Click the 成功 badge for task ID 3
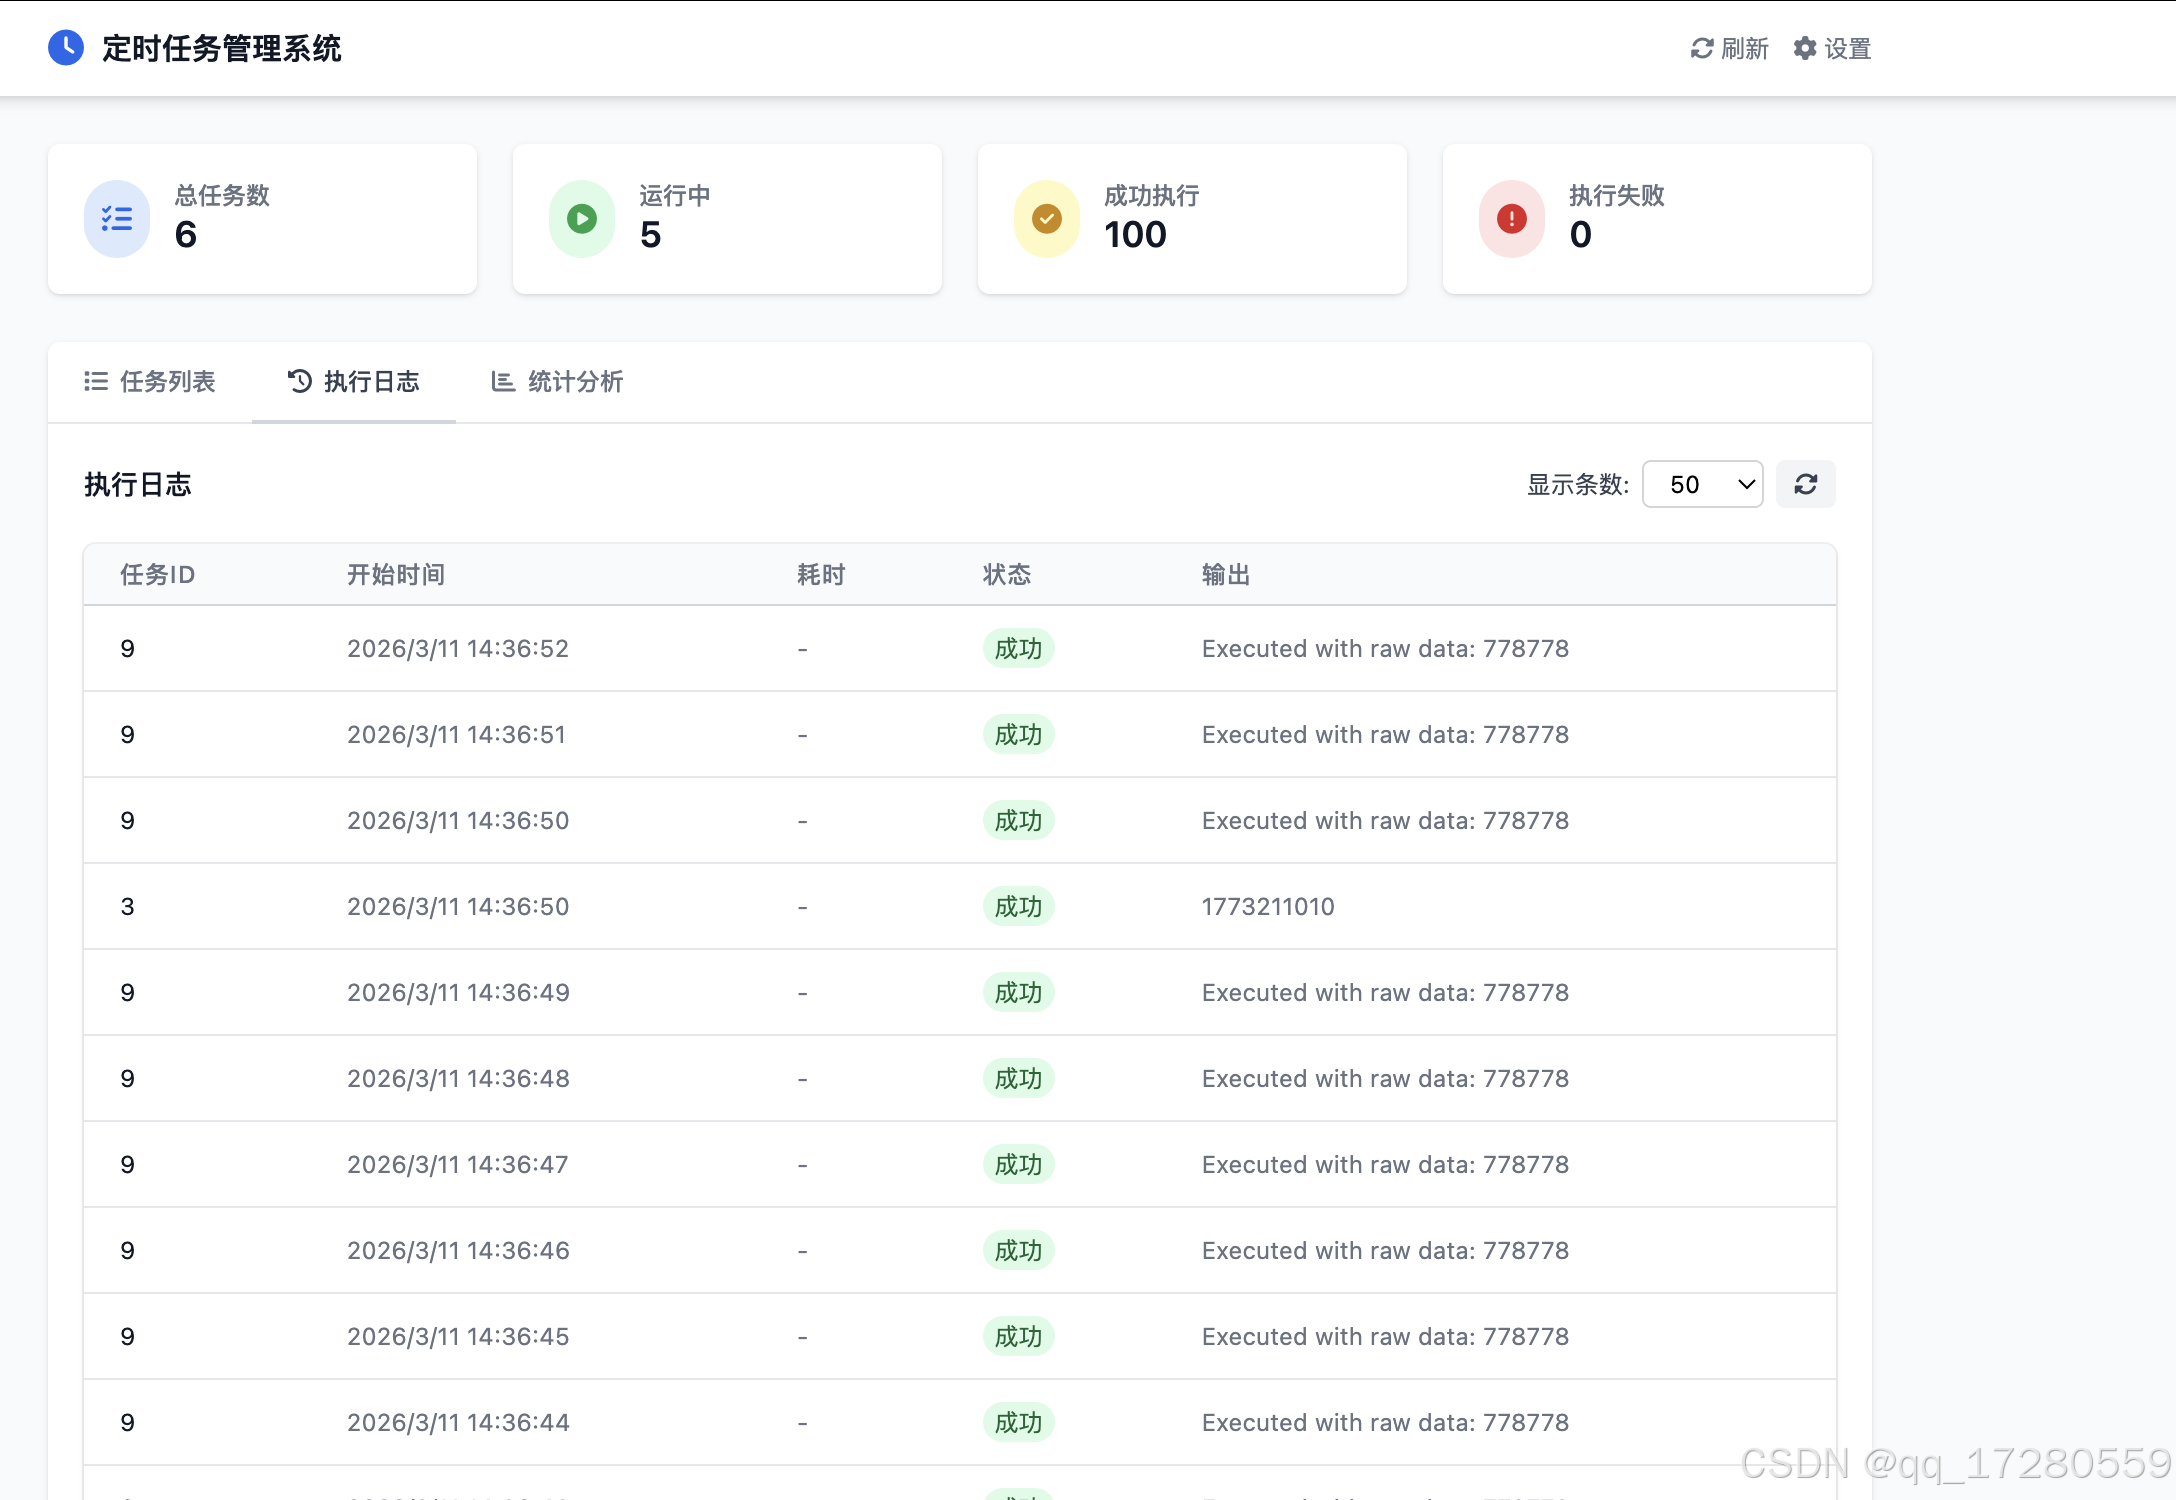 (x=1018, y=906)
